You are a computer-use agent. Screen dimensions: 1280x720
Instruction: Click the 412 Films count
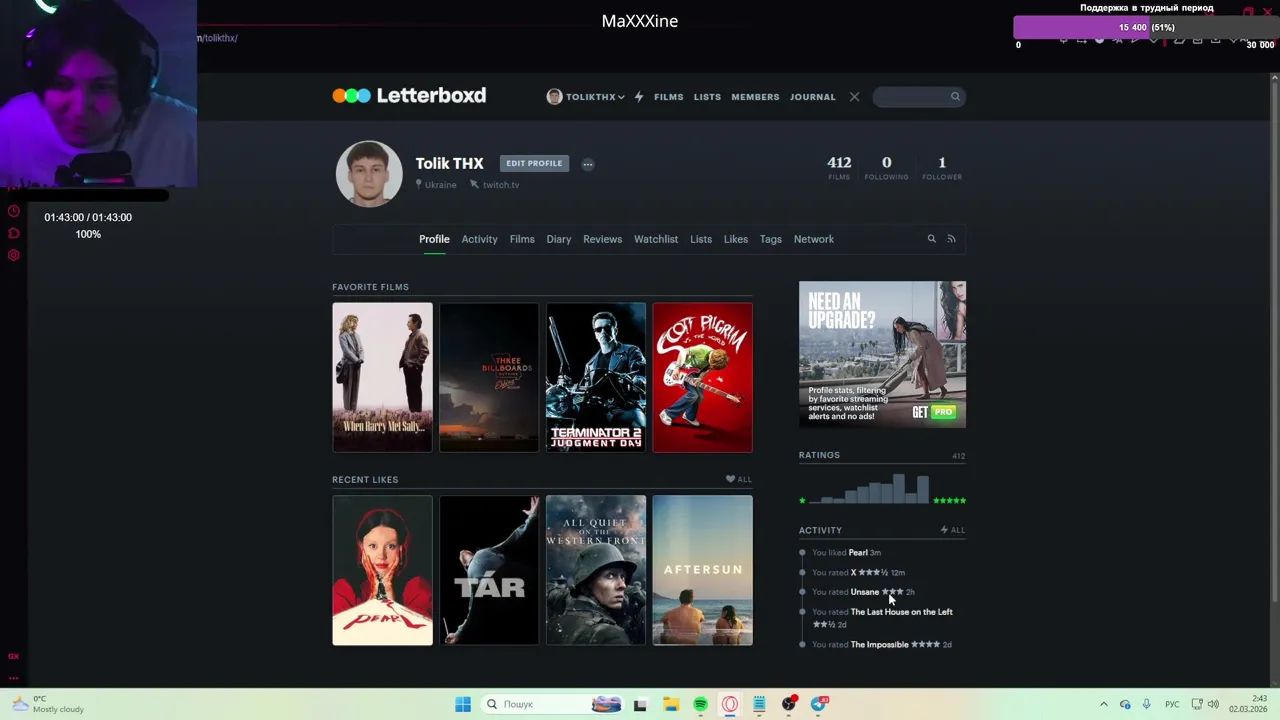coord(839,167)
